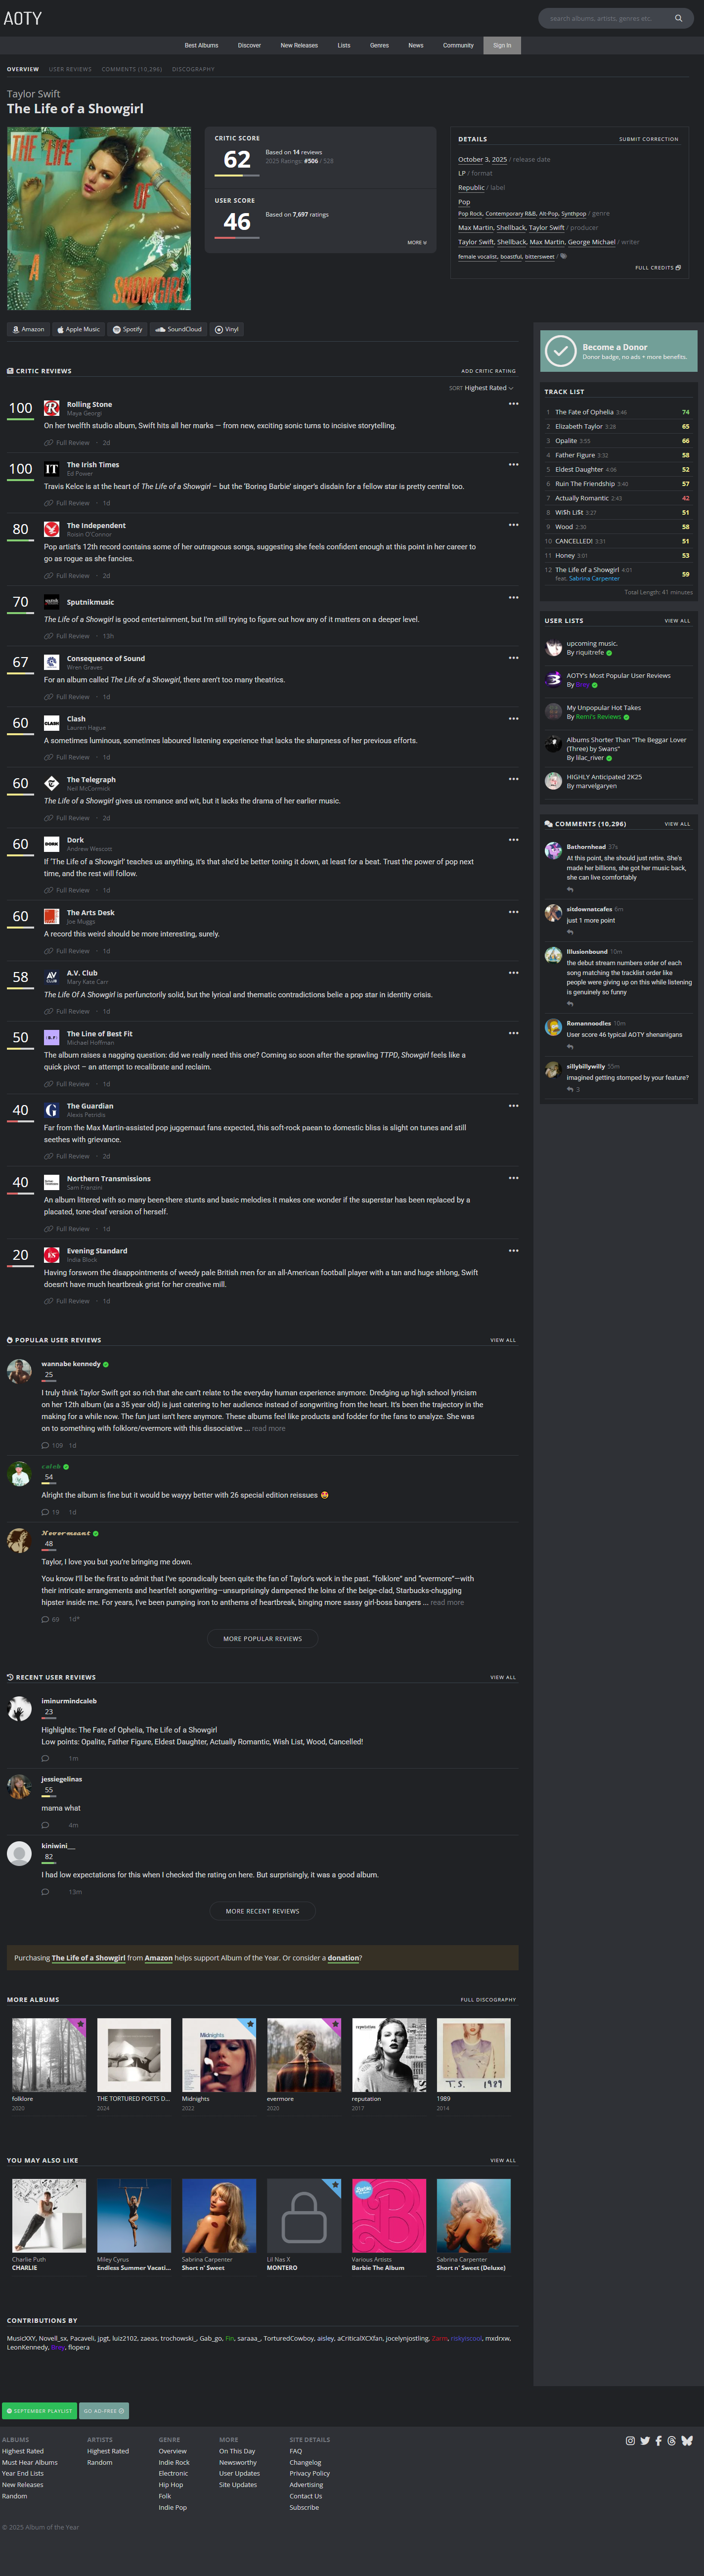Click the Facebook icon in footer
704x2576 pixels.
click(x=658, y=2440)
